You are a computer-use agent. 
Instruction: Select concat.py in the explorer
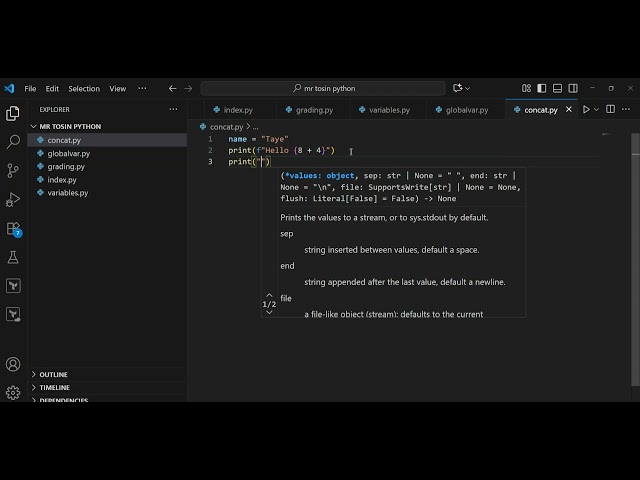tap(108, 140)
